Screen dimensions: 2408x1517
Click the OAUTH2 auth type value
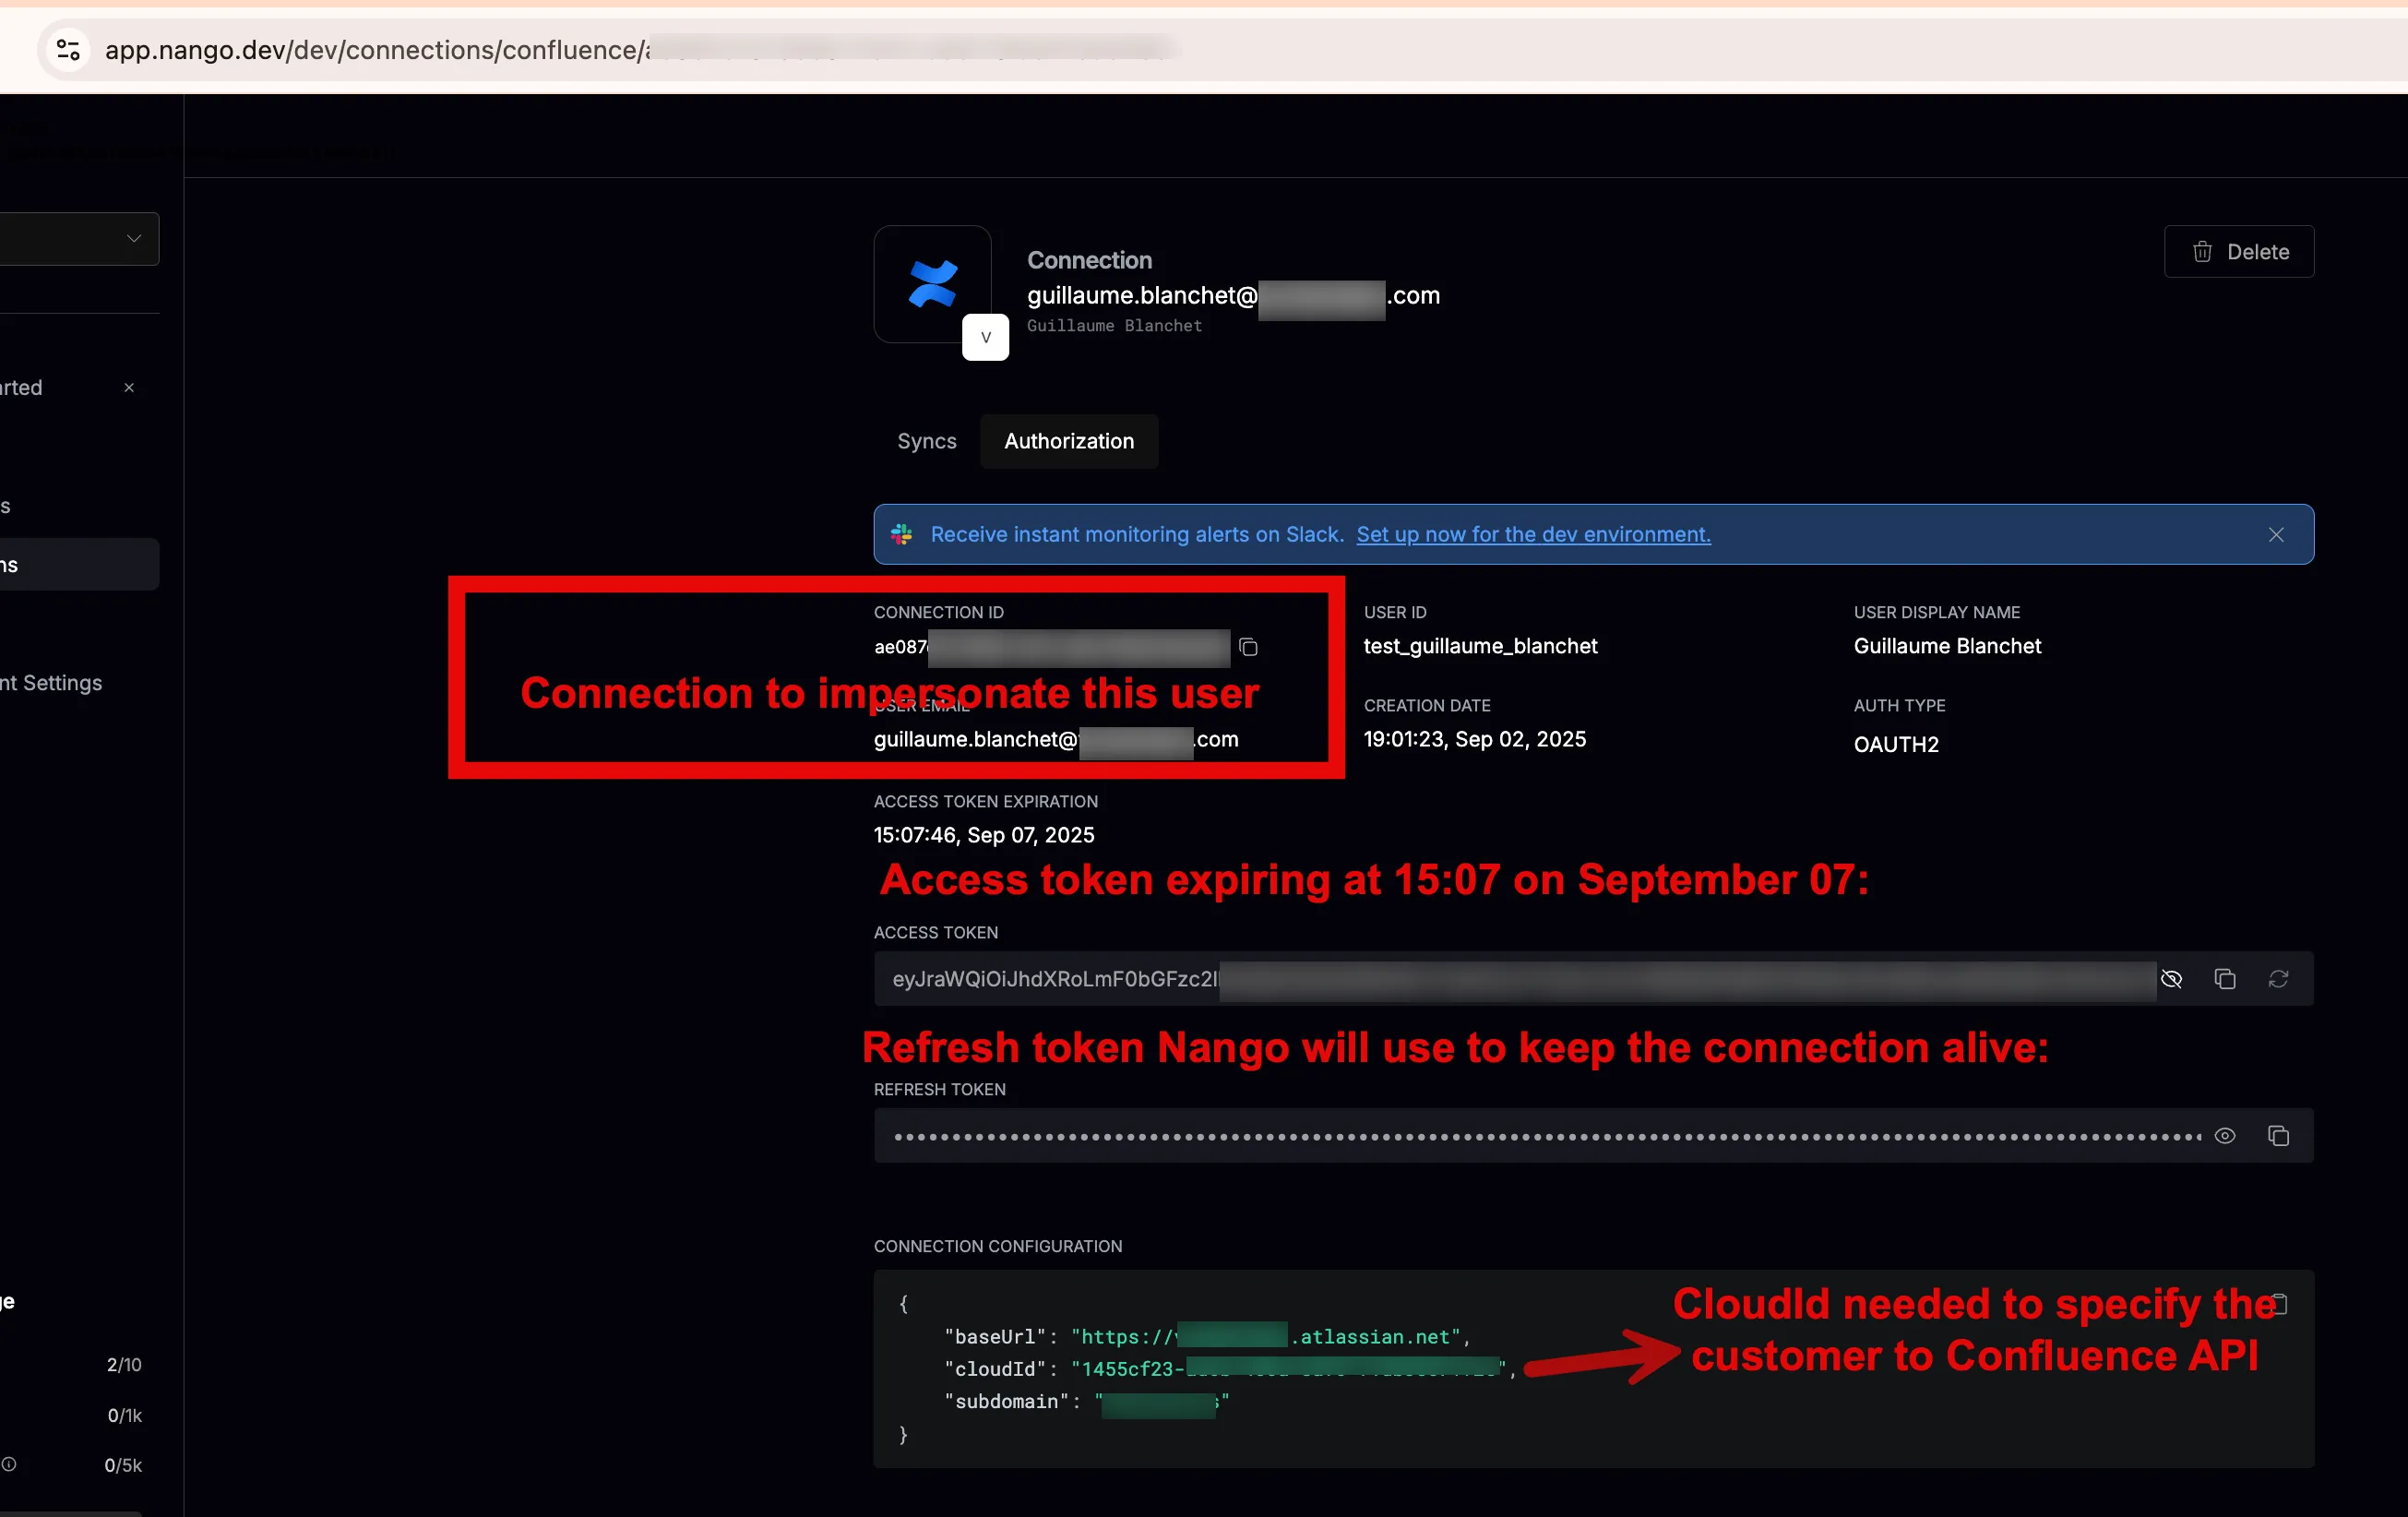coord(1896,744)
